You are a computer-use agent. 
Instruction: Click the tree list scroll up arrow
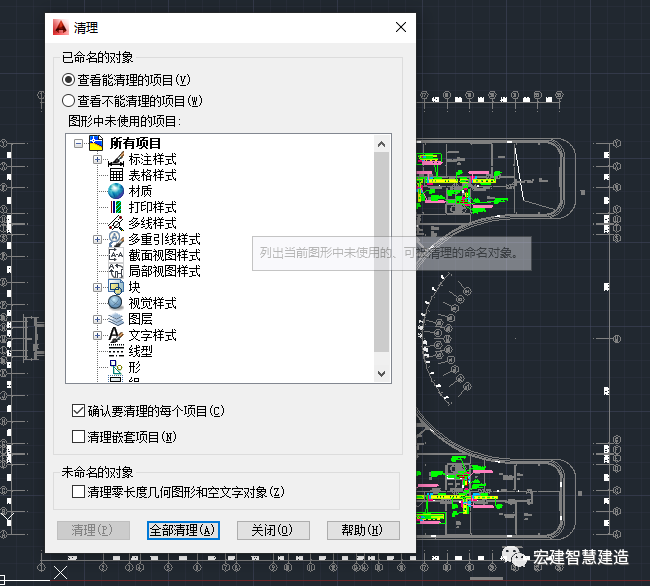click(x=381, y=144)
